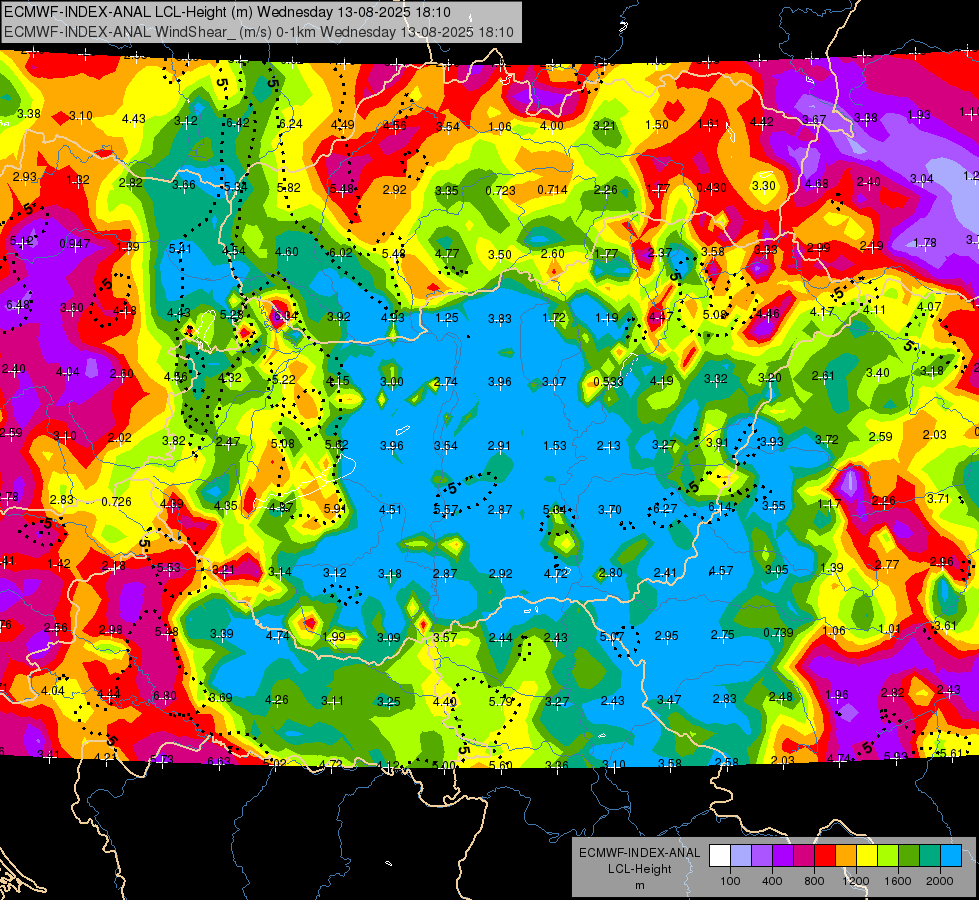Click the wind shear value 2.74
The image size is (979, 900).
445,382
